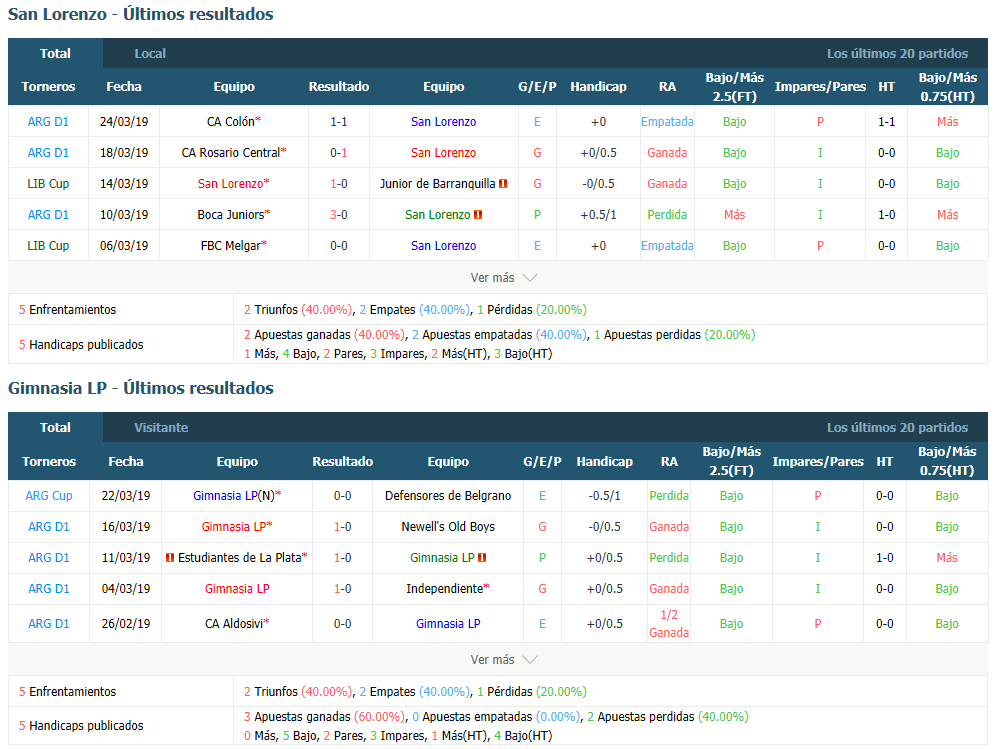Click the Resultado column header in the Gimnasia LP table
Image resolution: width=1002 pixels, height=749 pixels.
[343, 461]
